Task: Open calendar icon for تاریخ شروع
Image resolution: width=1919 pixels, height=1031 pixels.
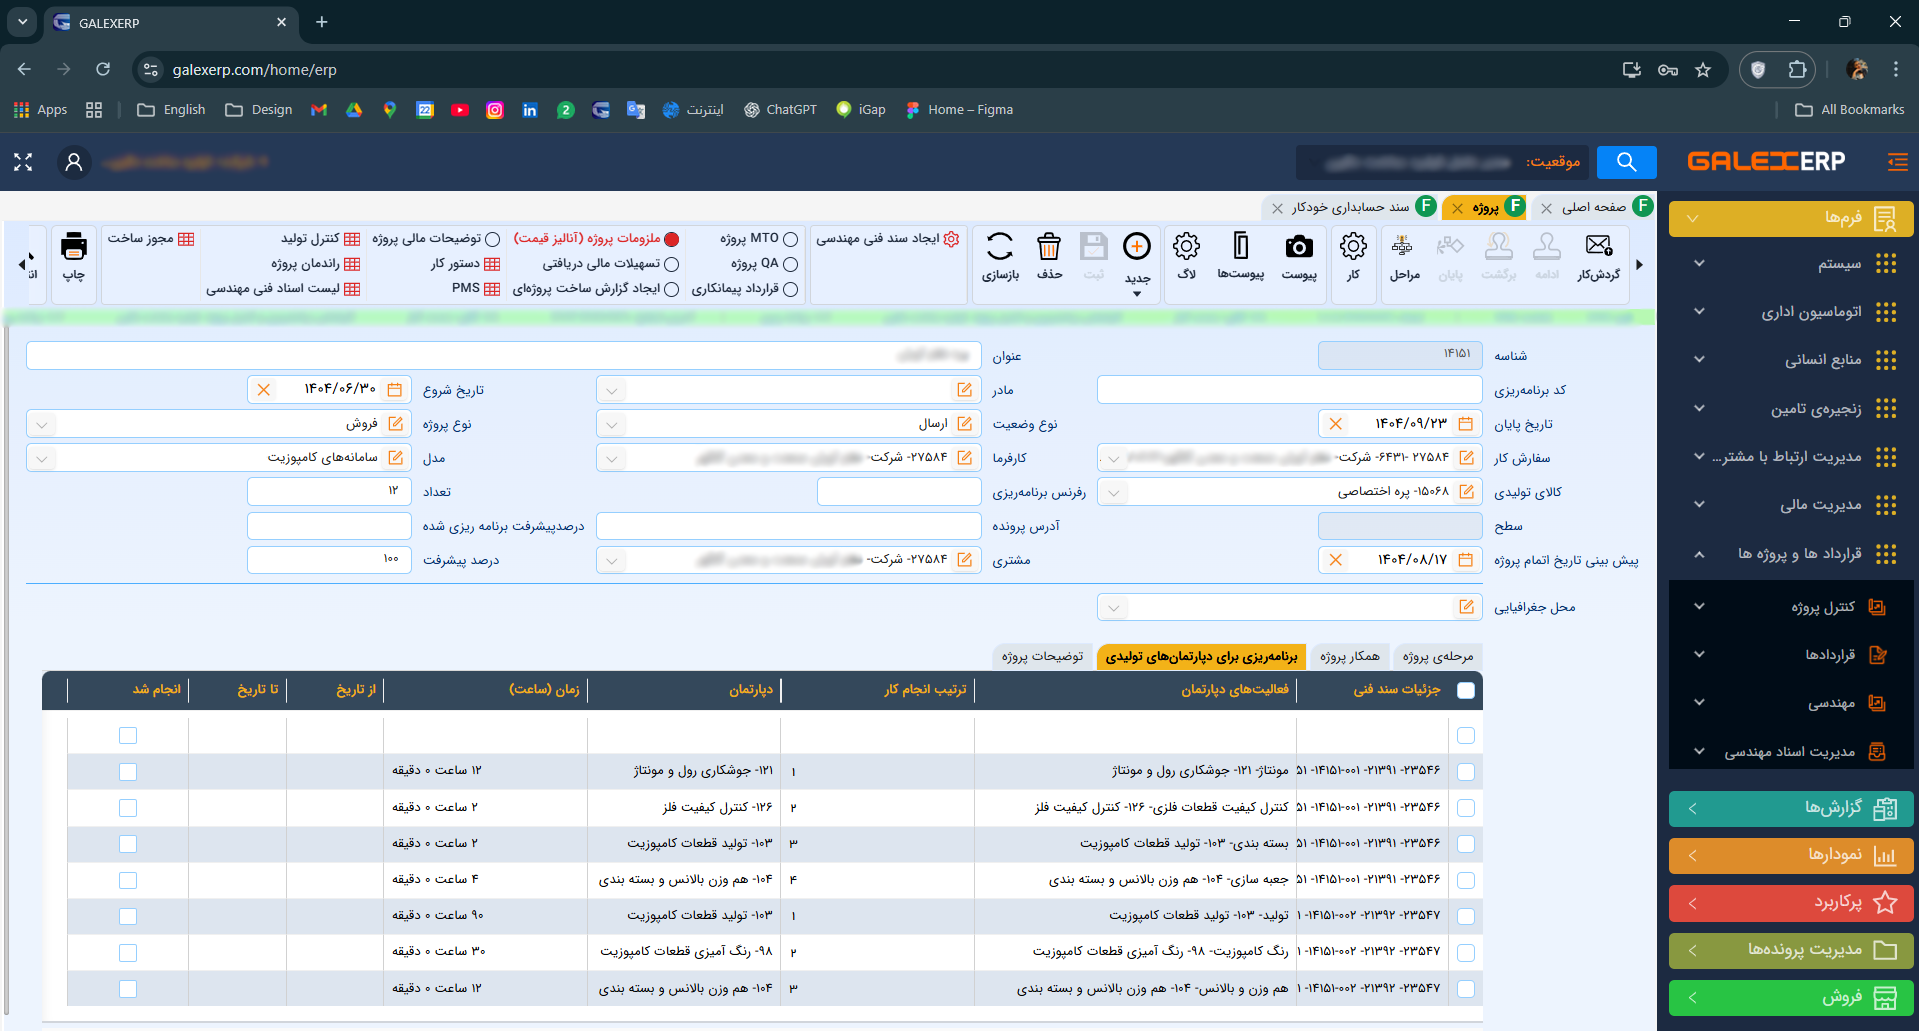Action: coord(395,390)
